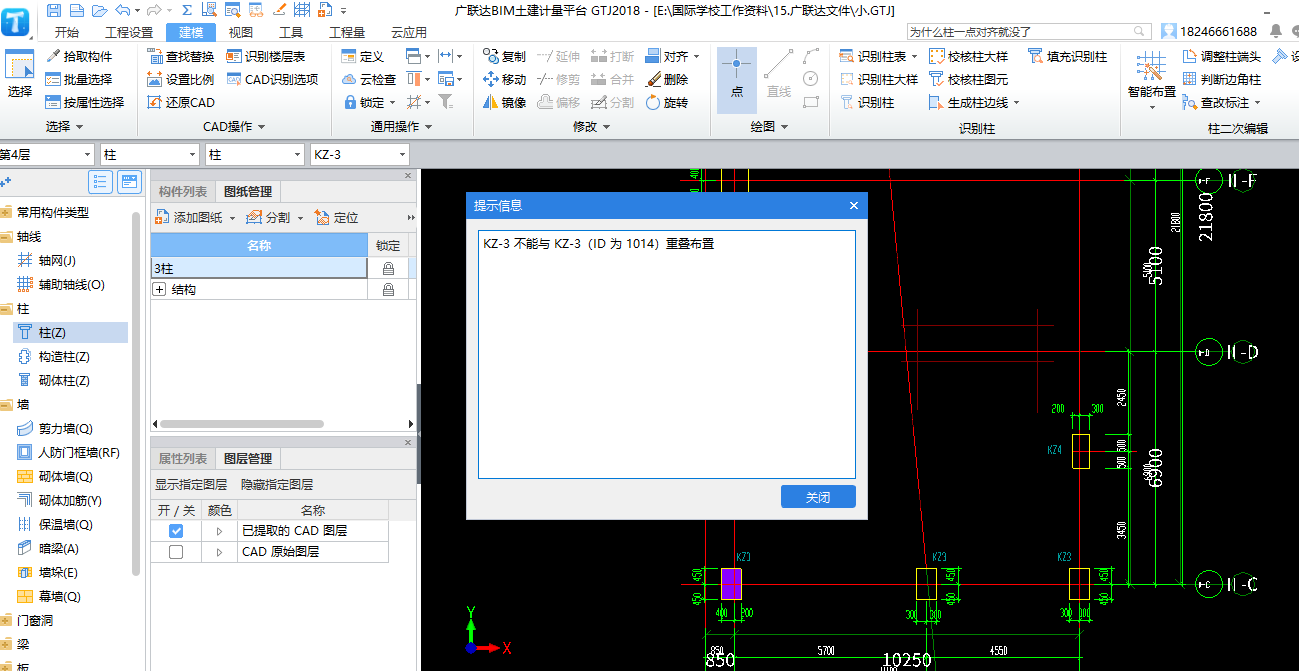This screenshot has height=671, width=1299.
Task: Open the 视图 ribbon tab
Action: (x=241, y=32)
